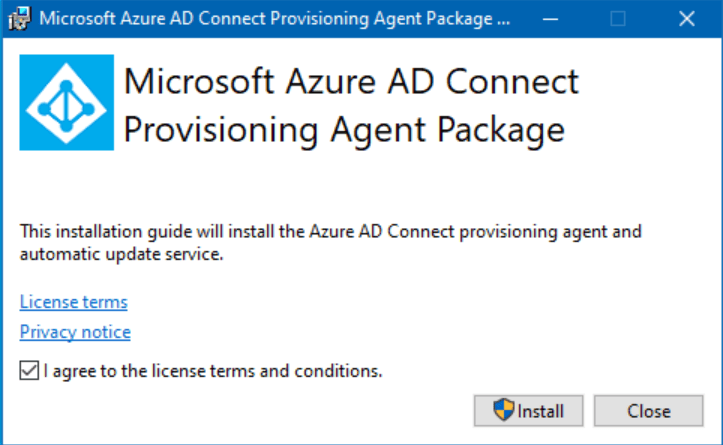Click the window title text in the title bar

(275, 19)
